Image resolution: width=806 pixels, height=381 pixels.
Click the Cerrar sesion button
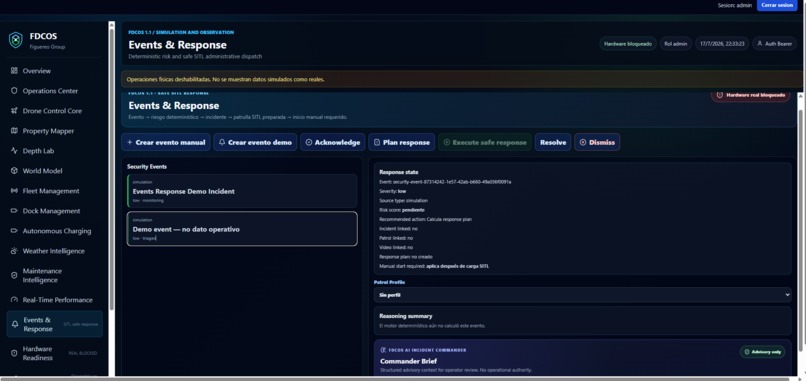[x=777, y=5]
